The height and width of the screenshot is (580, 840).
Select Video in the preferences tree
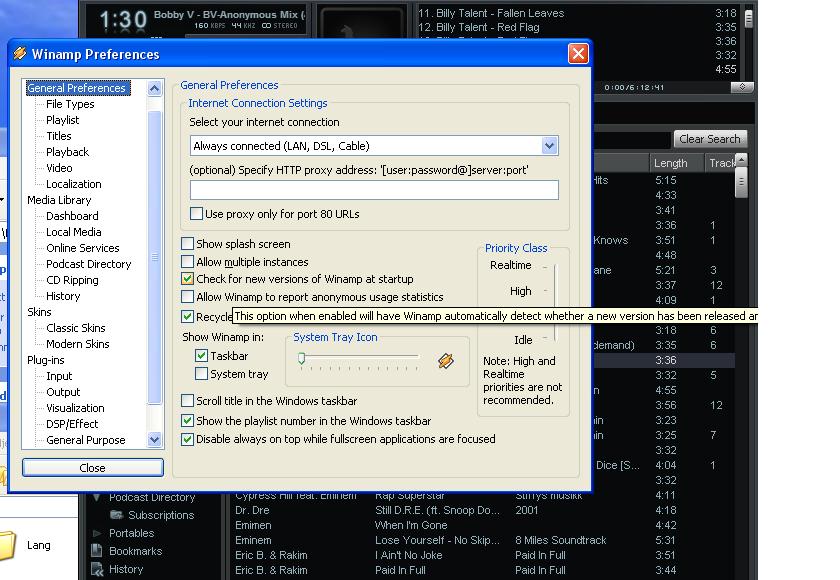point(59,168)
